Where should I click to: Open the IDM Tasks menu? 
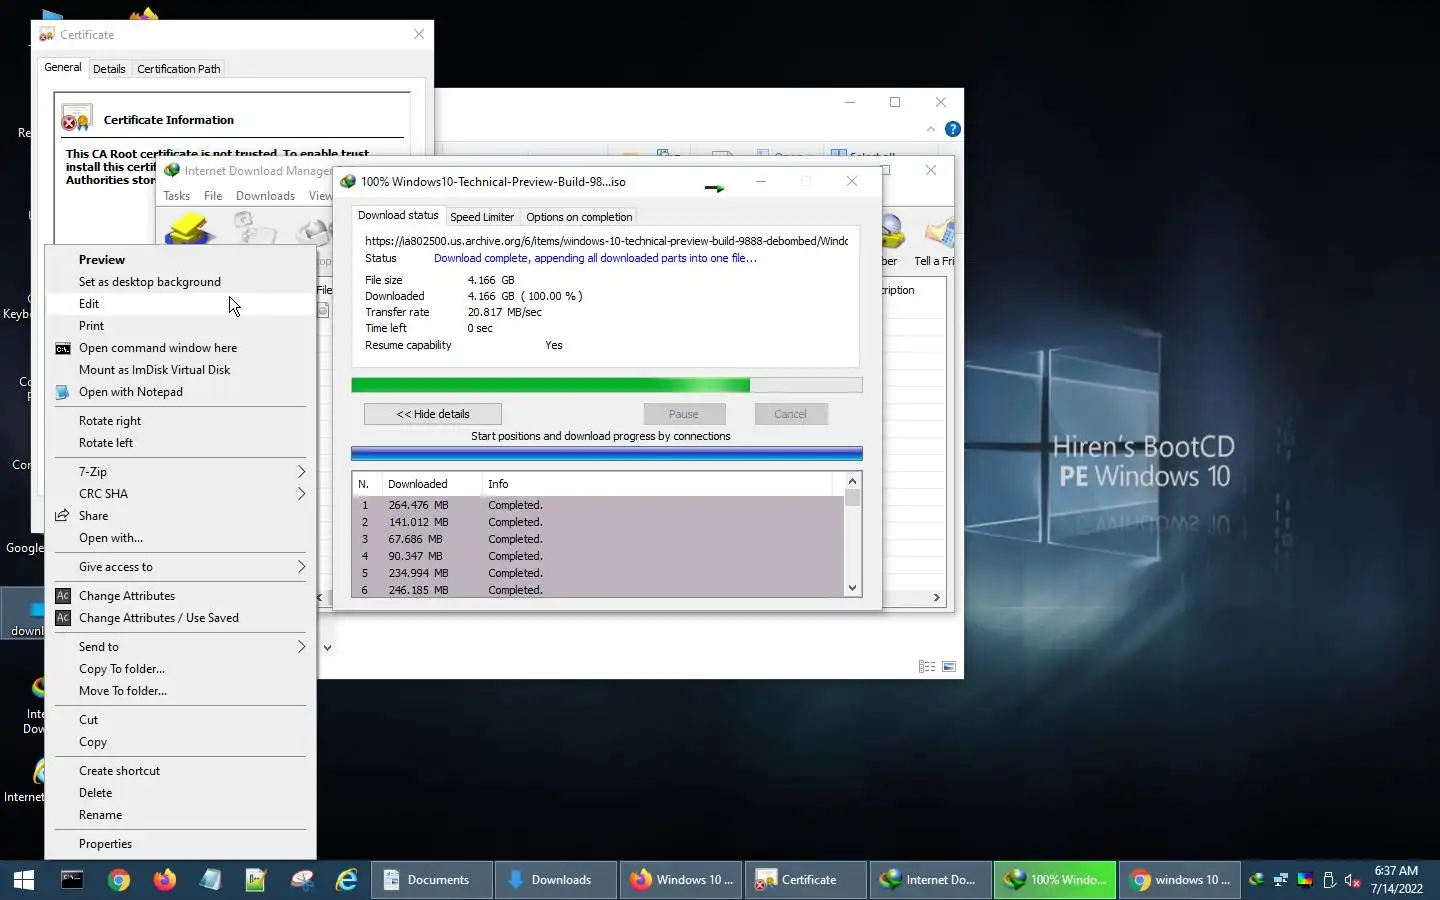tap(177, 196)
